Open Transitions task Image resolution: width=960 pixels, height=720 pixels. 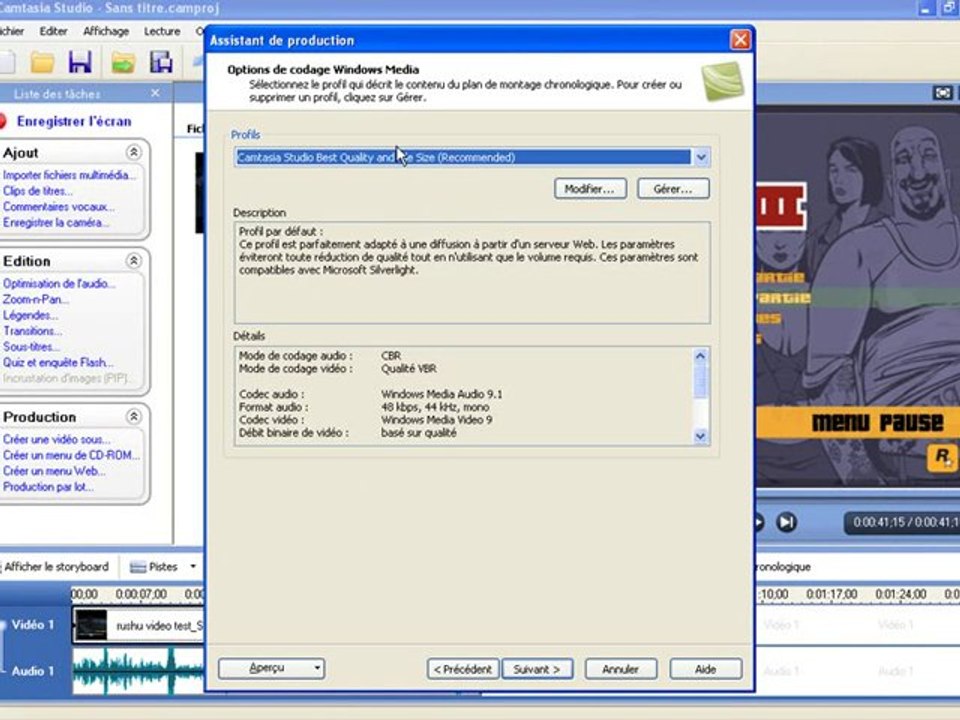32,331
